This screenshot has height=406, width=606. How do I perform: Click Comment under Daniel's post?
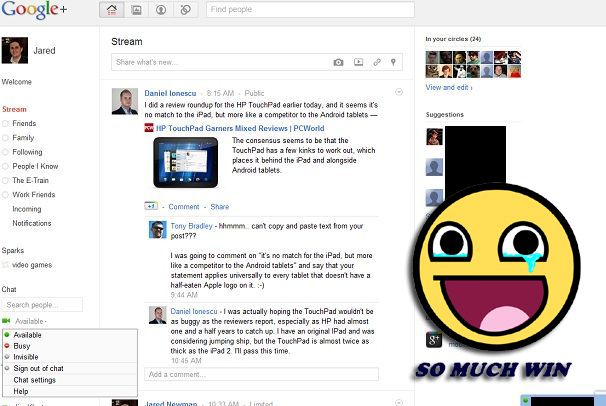(x=184, y=207)
